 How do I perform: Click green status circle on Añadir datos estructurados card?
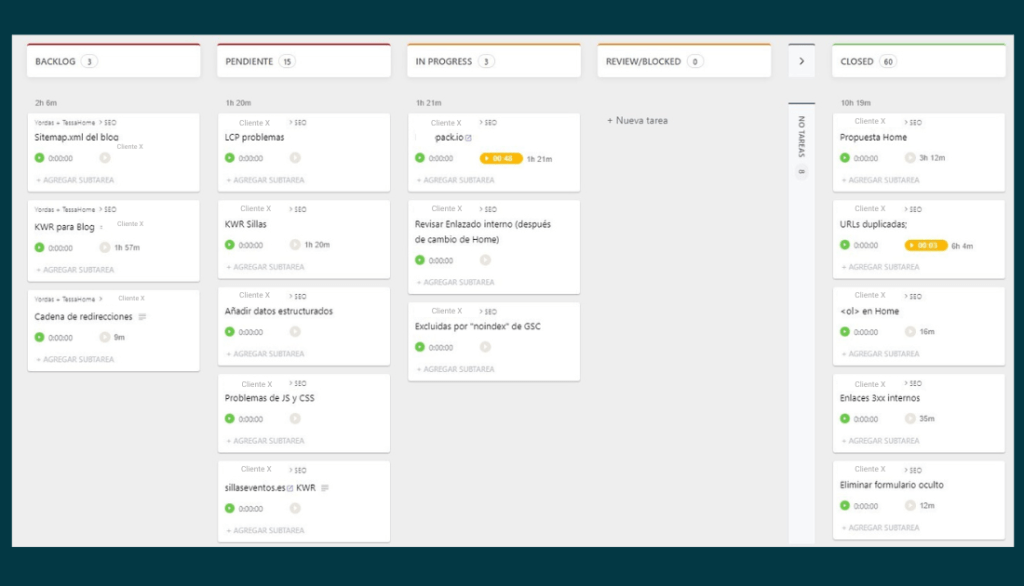[230, 332]
